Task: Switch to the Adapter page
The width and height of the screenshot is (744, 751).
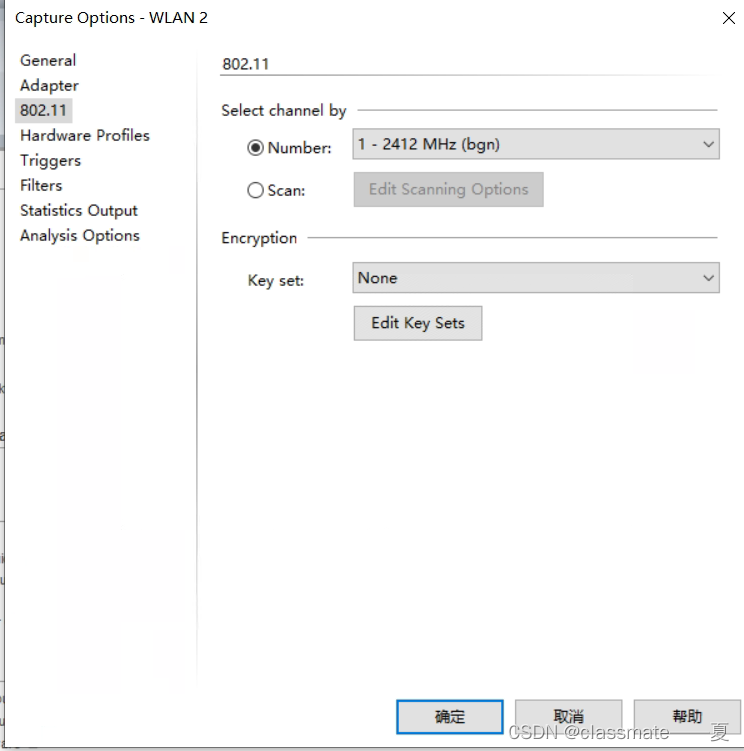Action: pyautogui.click(x=49, y=85)
